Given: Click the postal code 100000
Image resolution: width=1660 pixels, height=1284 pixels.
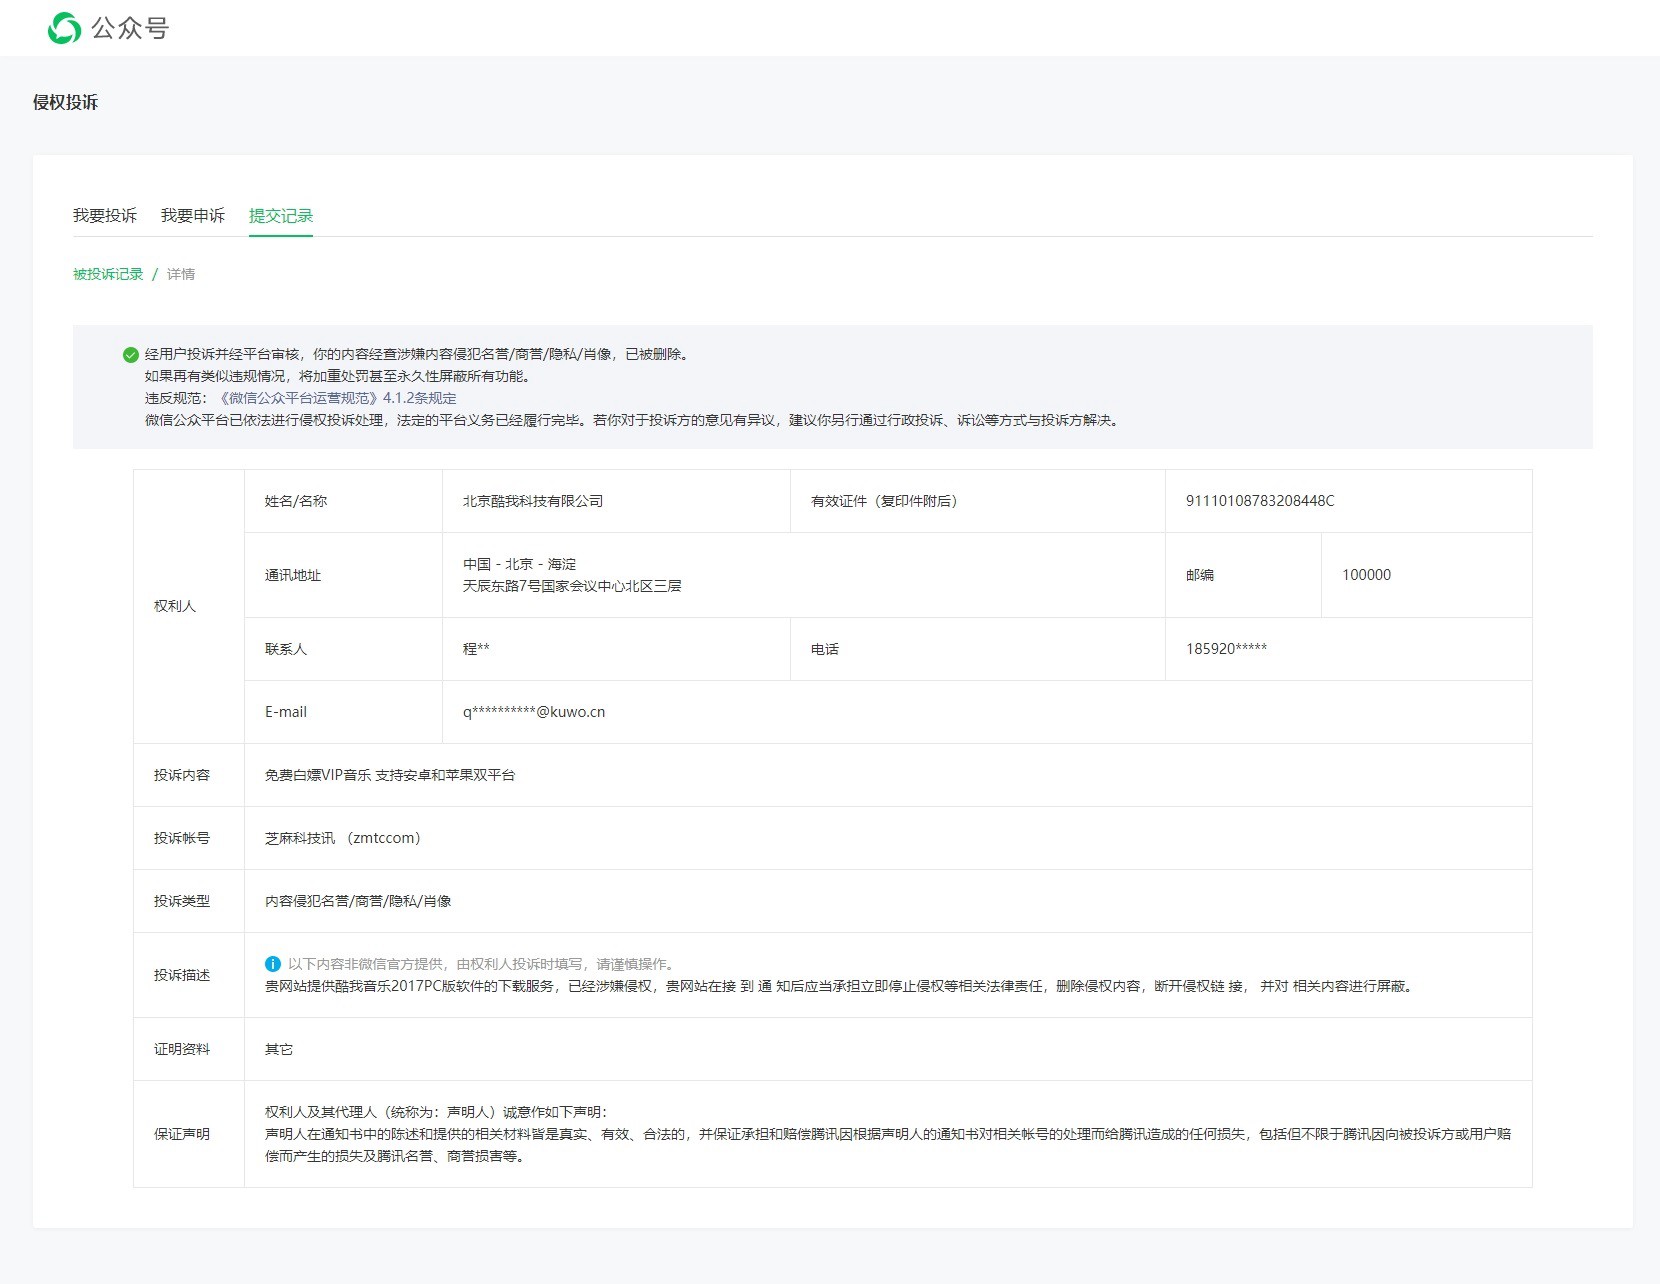Looking at the screenshot, I should (x=1366, y=575).
